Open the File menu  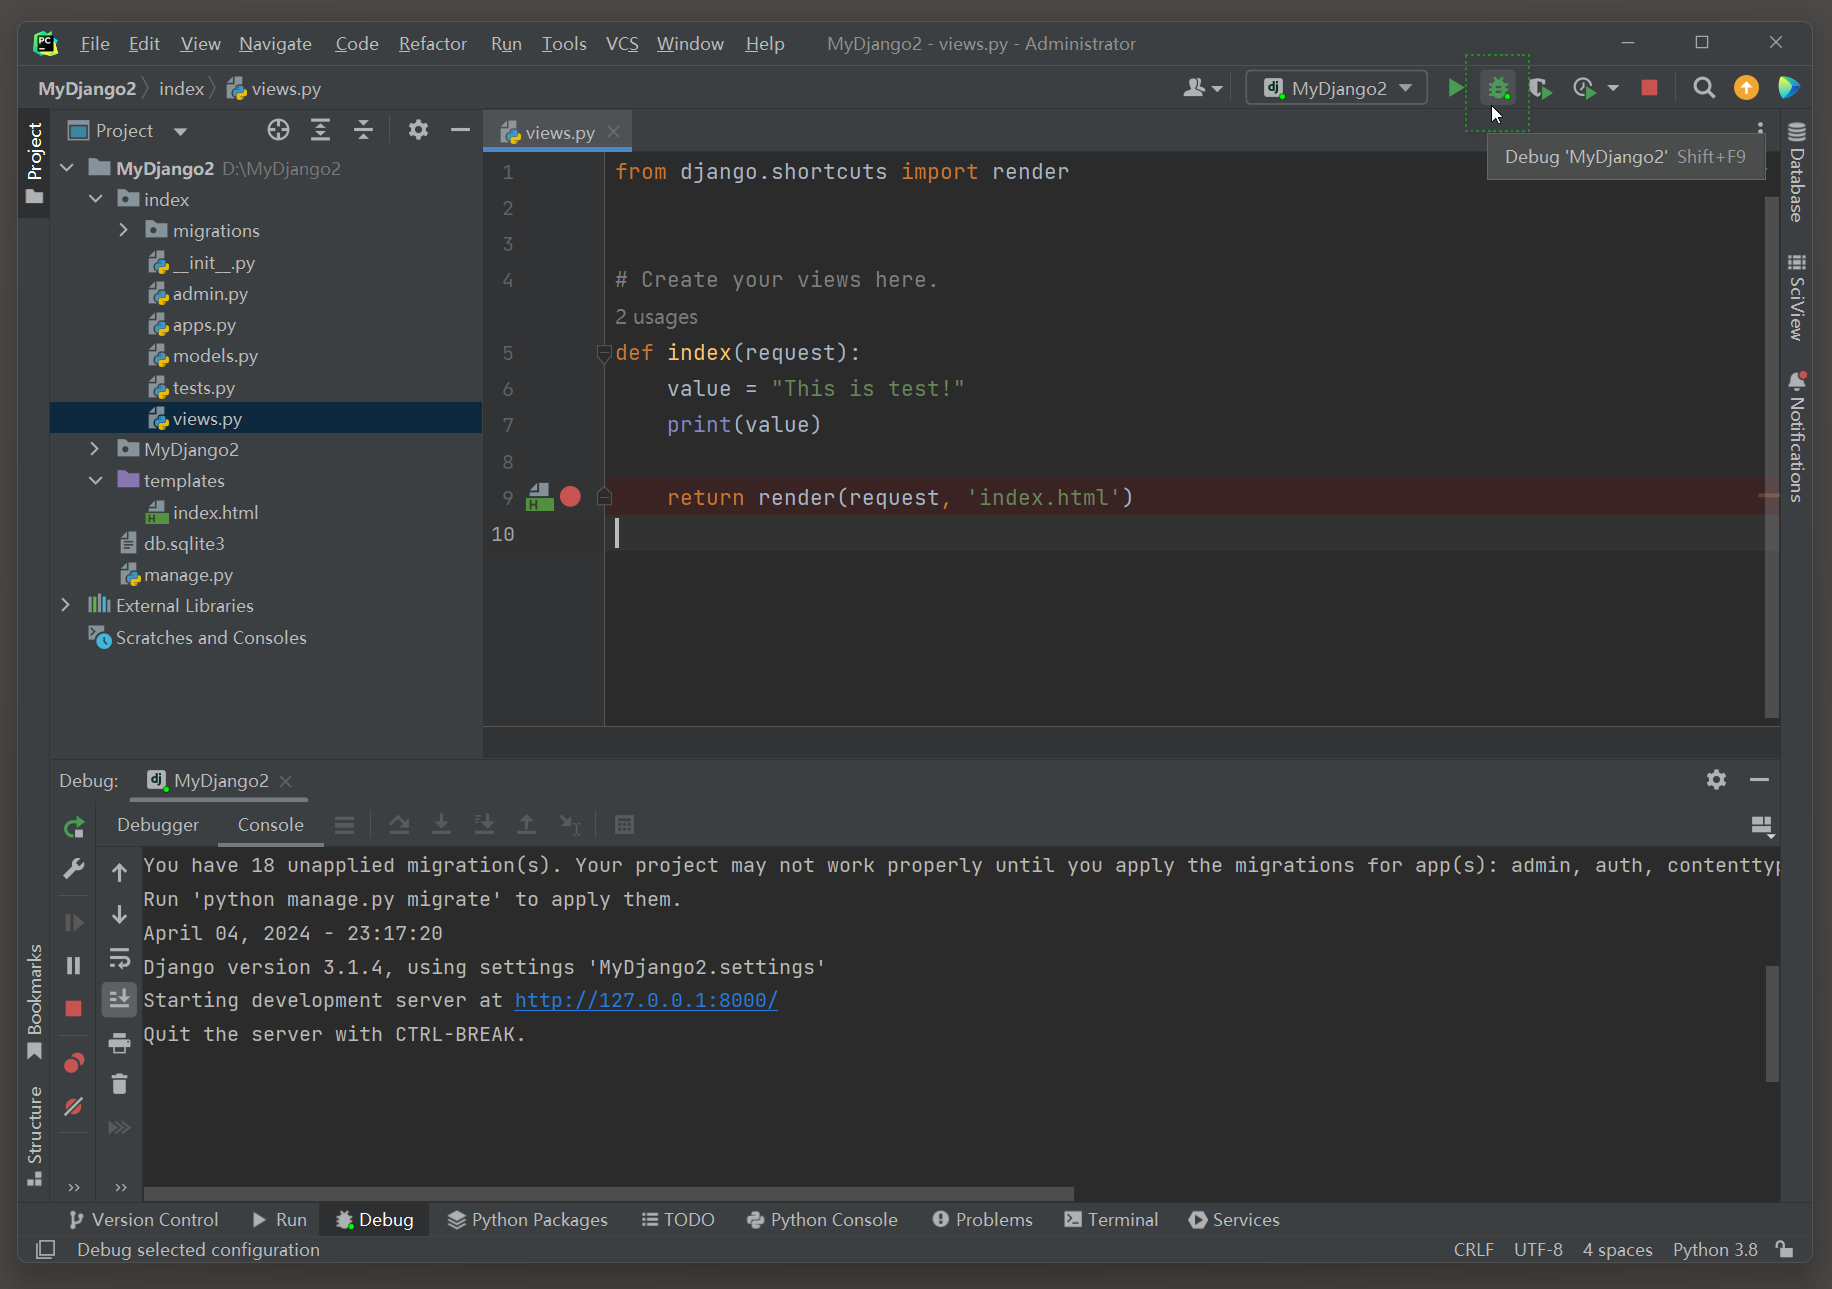point(95,43)
